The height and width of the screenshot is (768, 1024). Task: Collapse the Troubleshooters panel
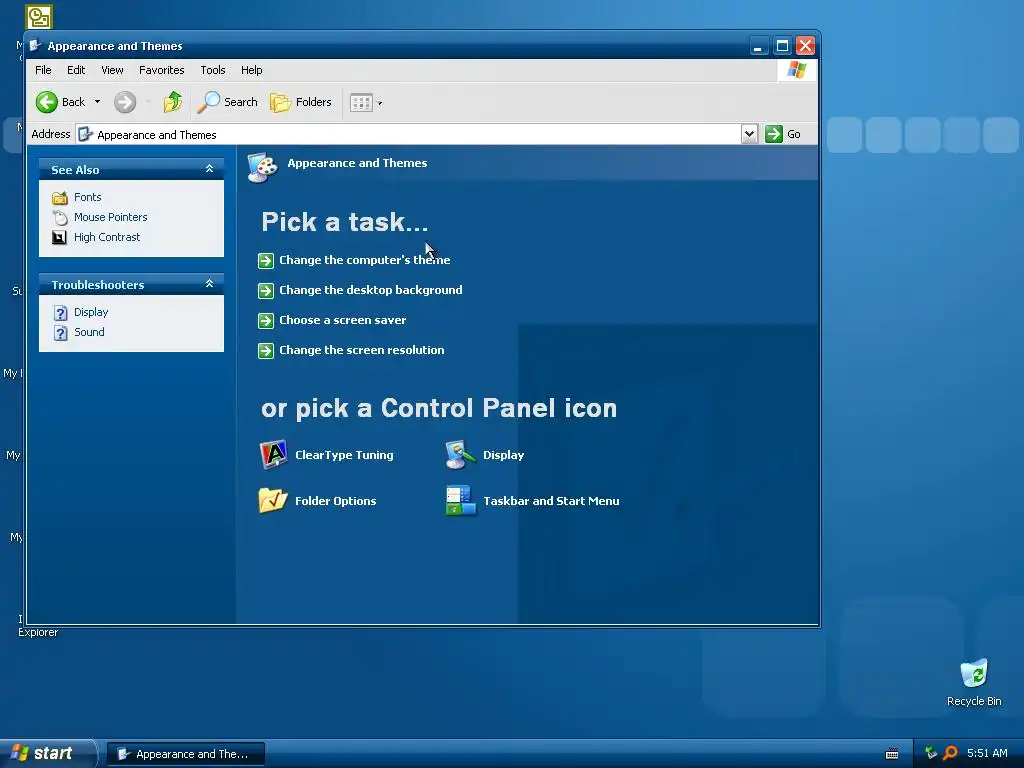click(209, 283)
